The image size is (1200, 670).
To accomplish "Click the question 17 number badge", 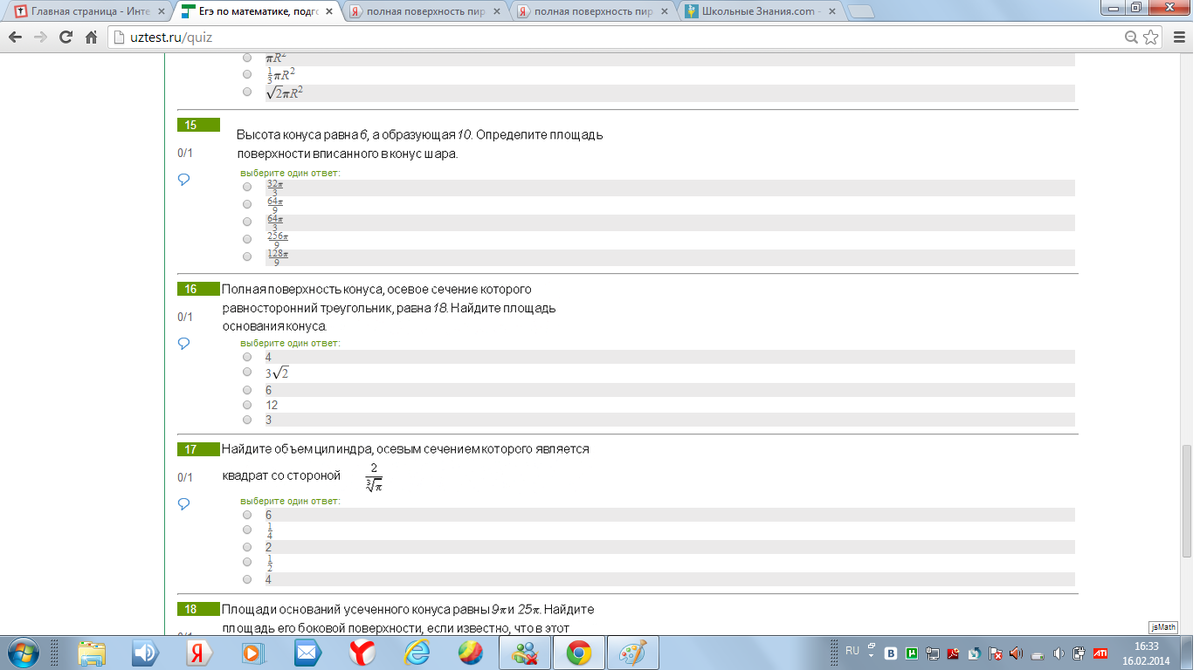I will pyautogui.click(x=198, y=449).
